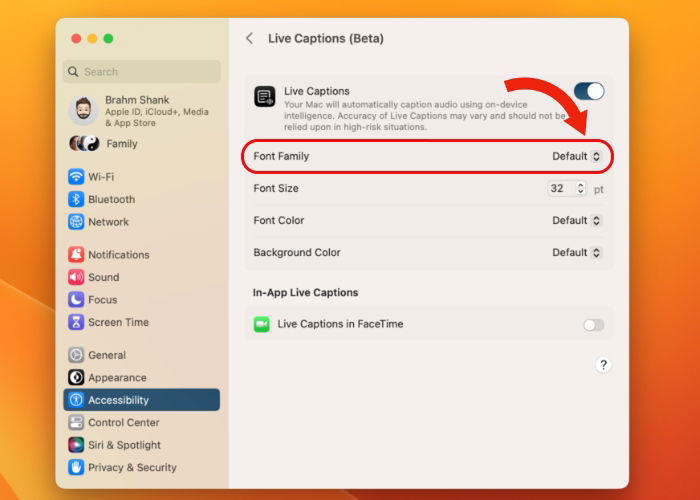Select Focus in the sidebar
This screenshot has width=700, height=500.
(x=142, y=300)
